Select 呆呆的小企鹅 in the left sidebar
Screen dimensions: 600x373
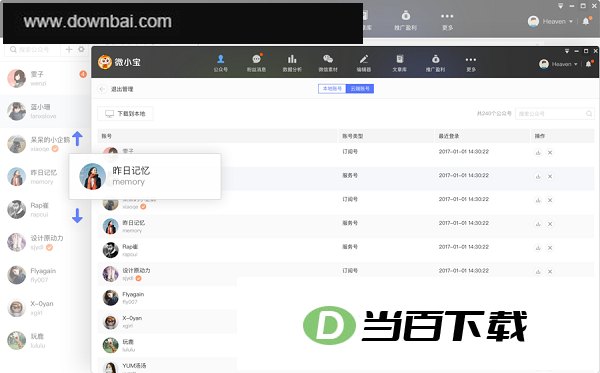[45, 144]
